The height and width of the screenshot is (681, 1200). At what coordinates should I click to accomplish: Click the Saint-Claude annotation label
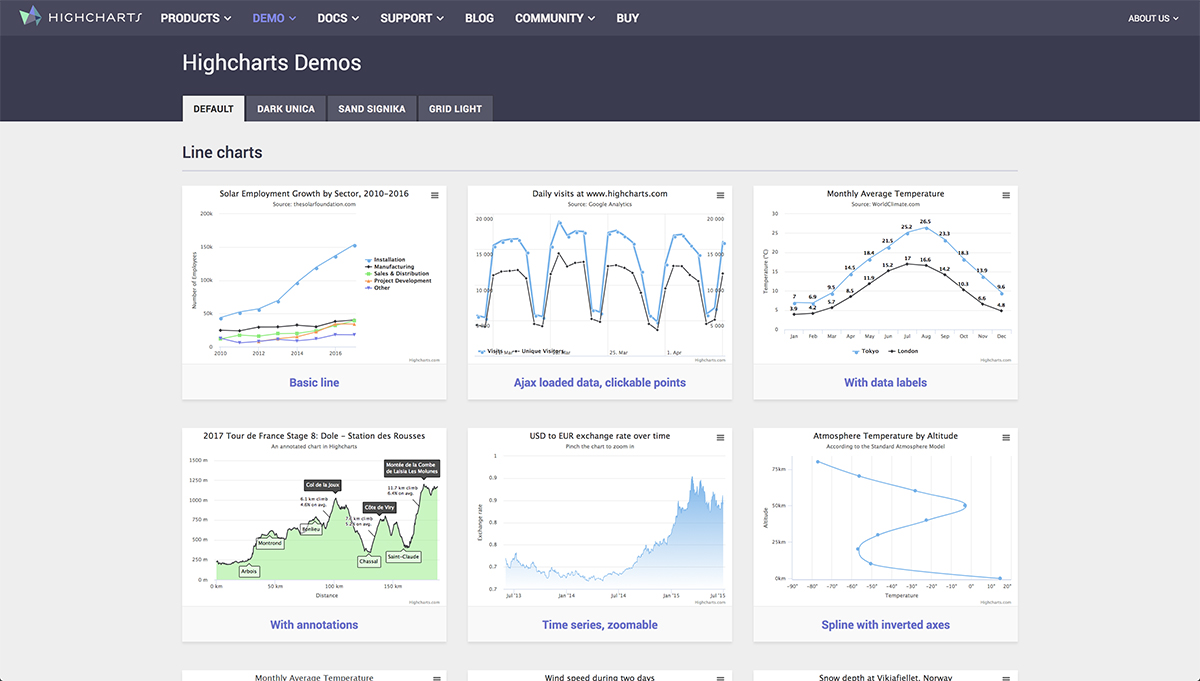pyautogui.click(x=405, y=556)
